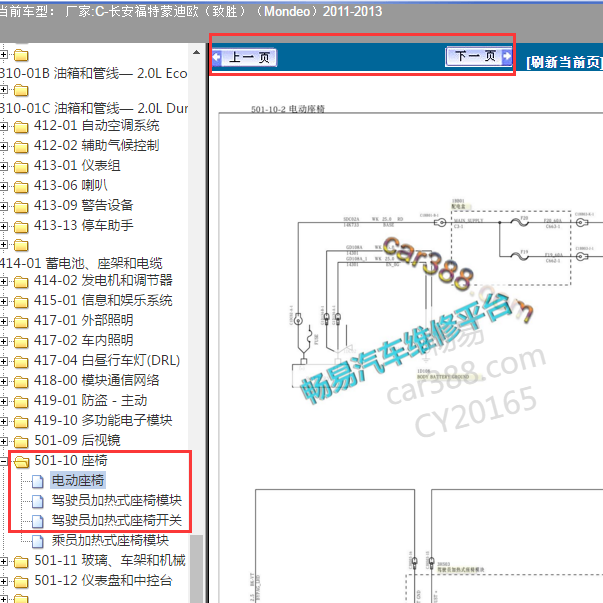Viewport: 603px width, 603px height.
Task: Open the 驾驶员加热式座椅模块 page
Action: click(117, 501)
